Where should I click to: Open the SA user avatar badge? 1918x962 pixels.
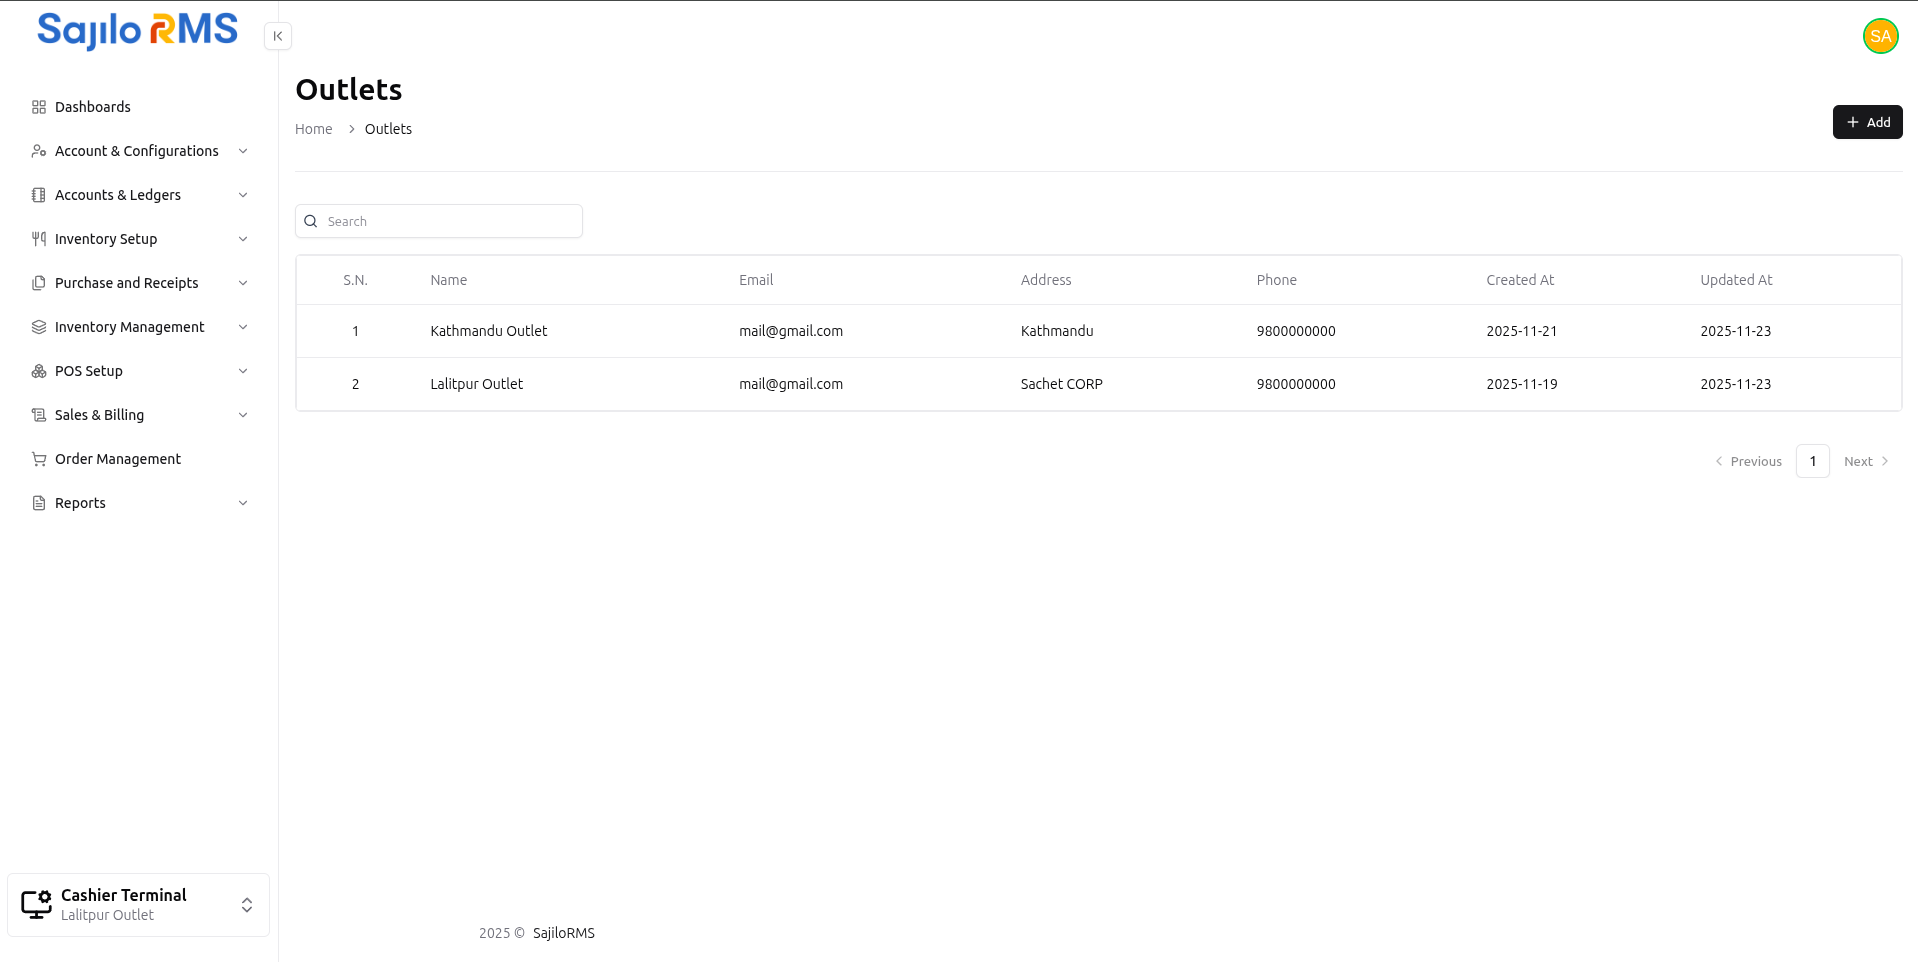(x=1880, y=36)
